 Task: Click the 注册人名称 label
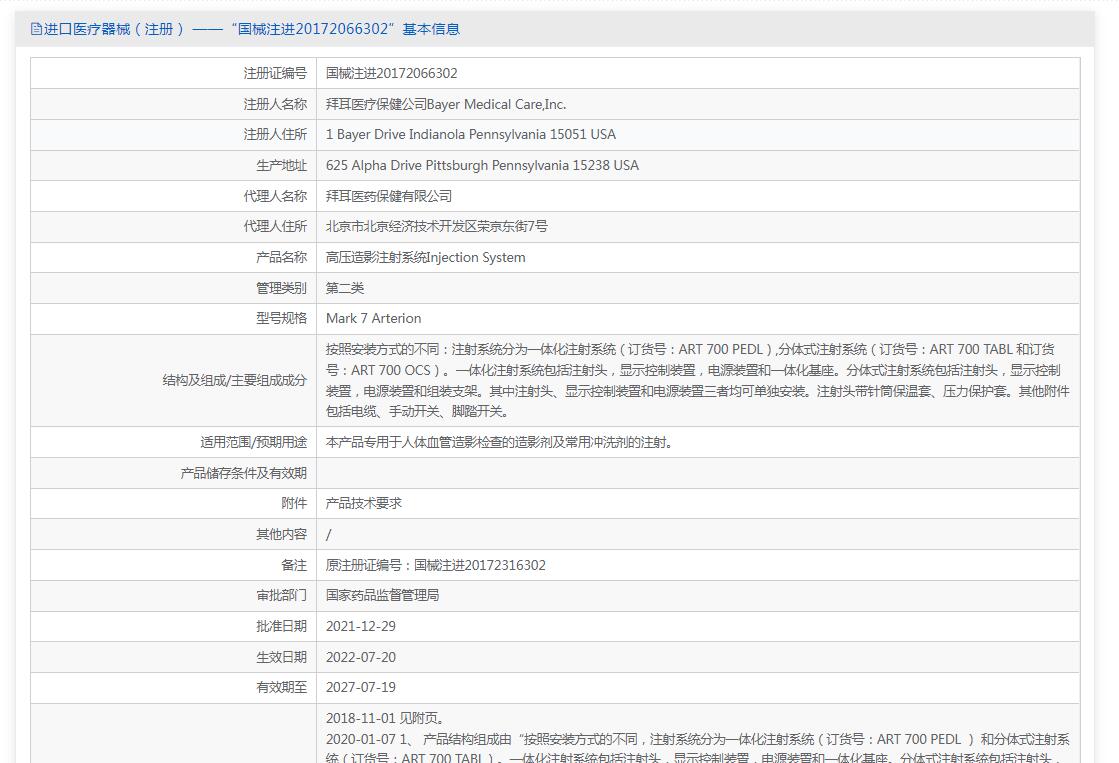[x=275, y=104]
